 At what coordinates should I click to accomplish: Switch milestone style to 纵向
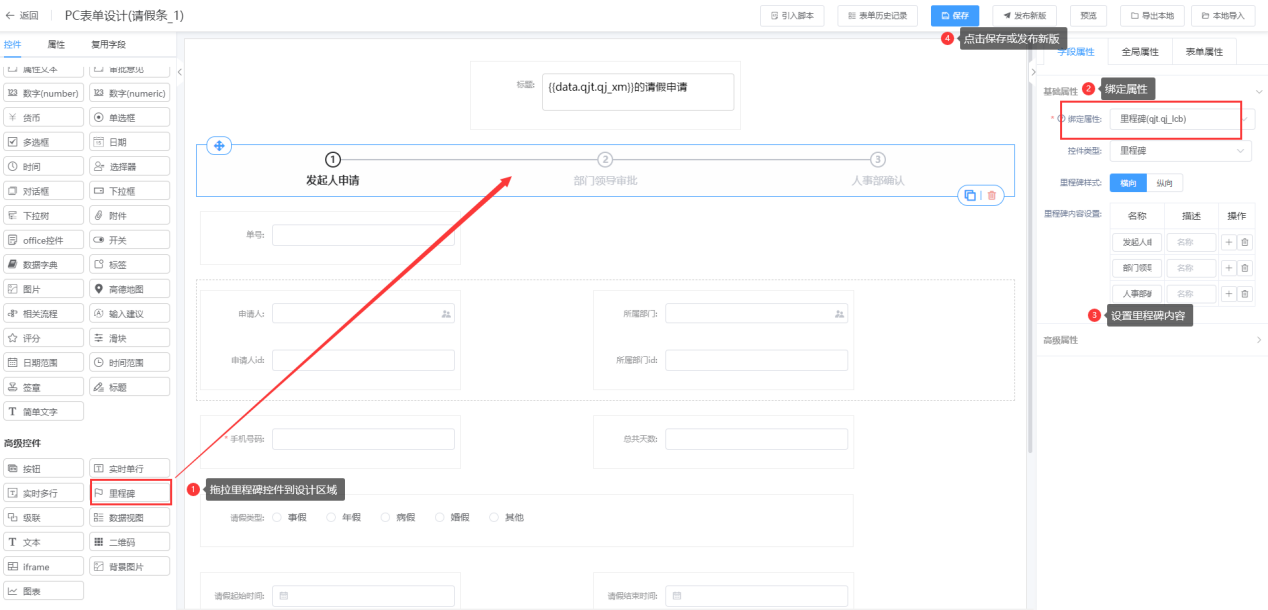(1165, 183)
